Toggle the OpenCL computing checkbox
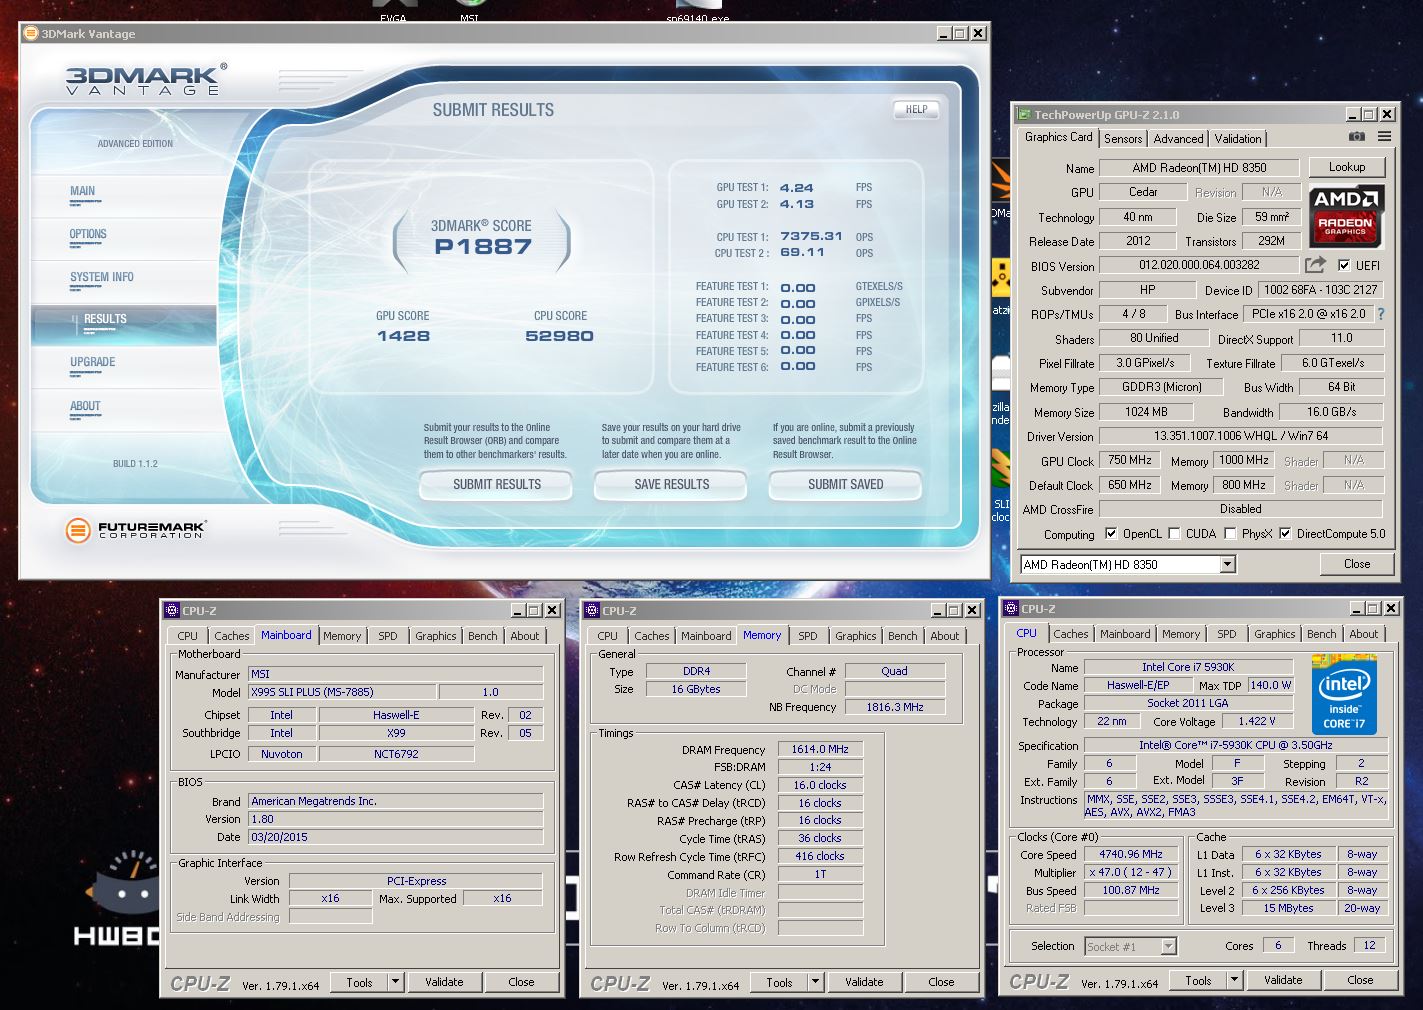The height and width of the screenshot is (1010, 1423). pyautogui.click(x=1110, y=534)
